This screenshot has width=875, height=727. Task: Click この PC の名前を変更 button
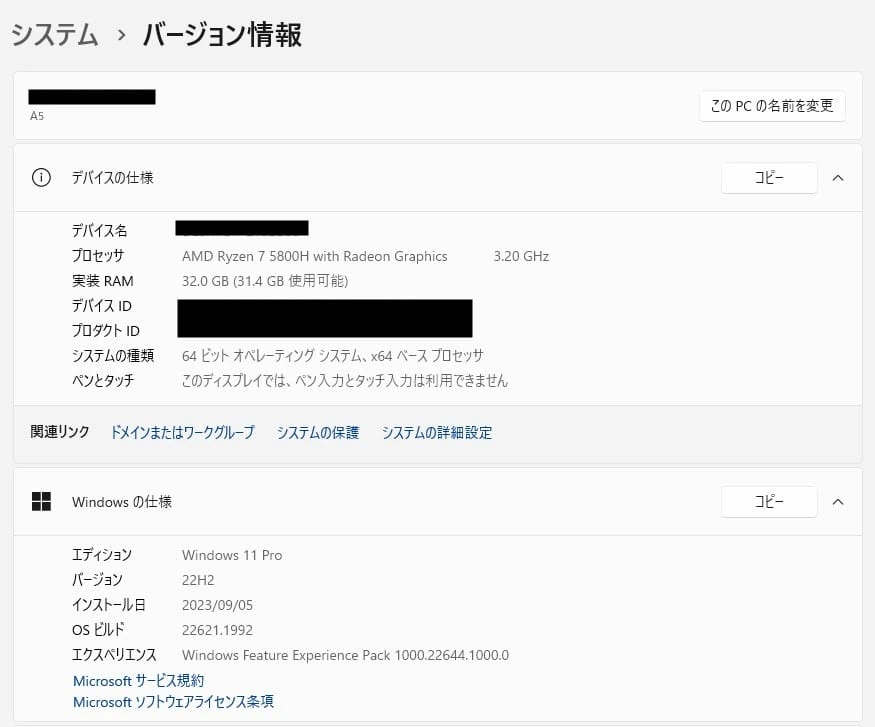[x=771, y=106]
